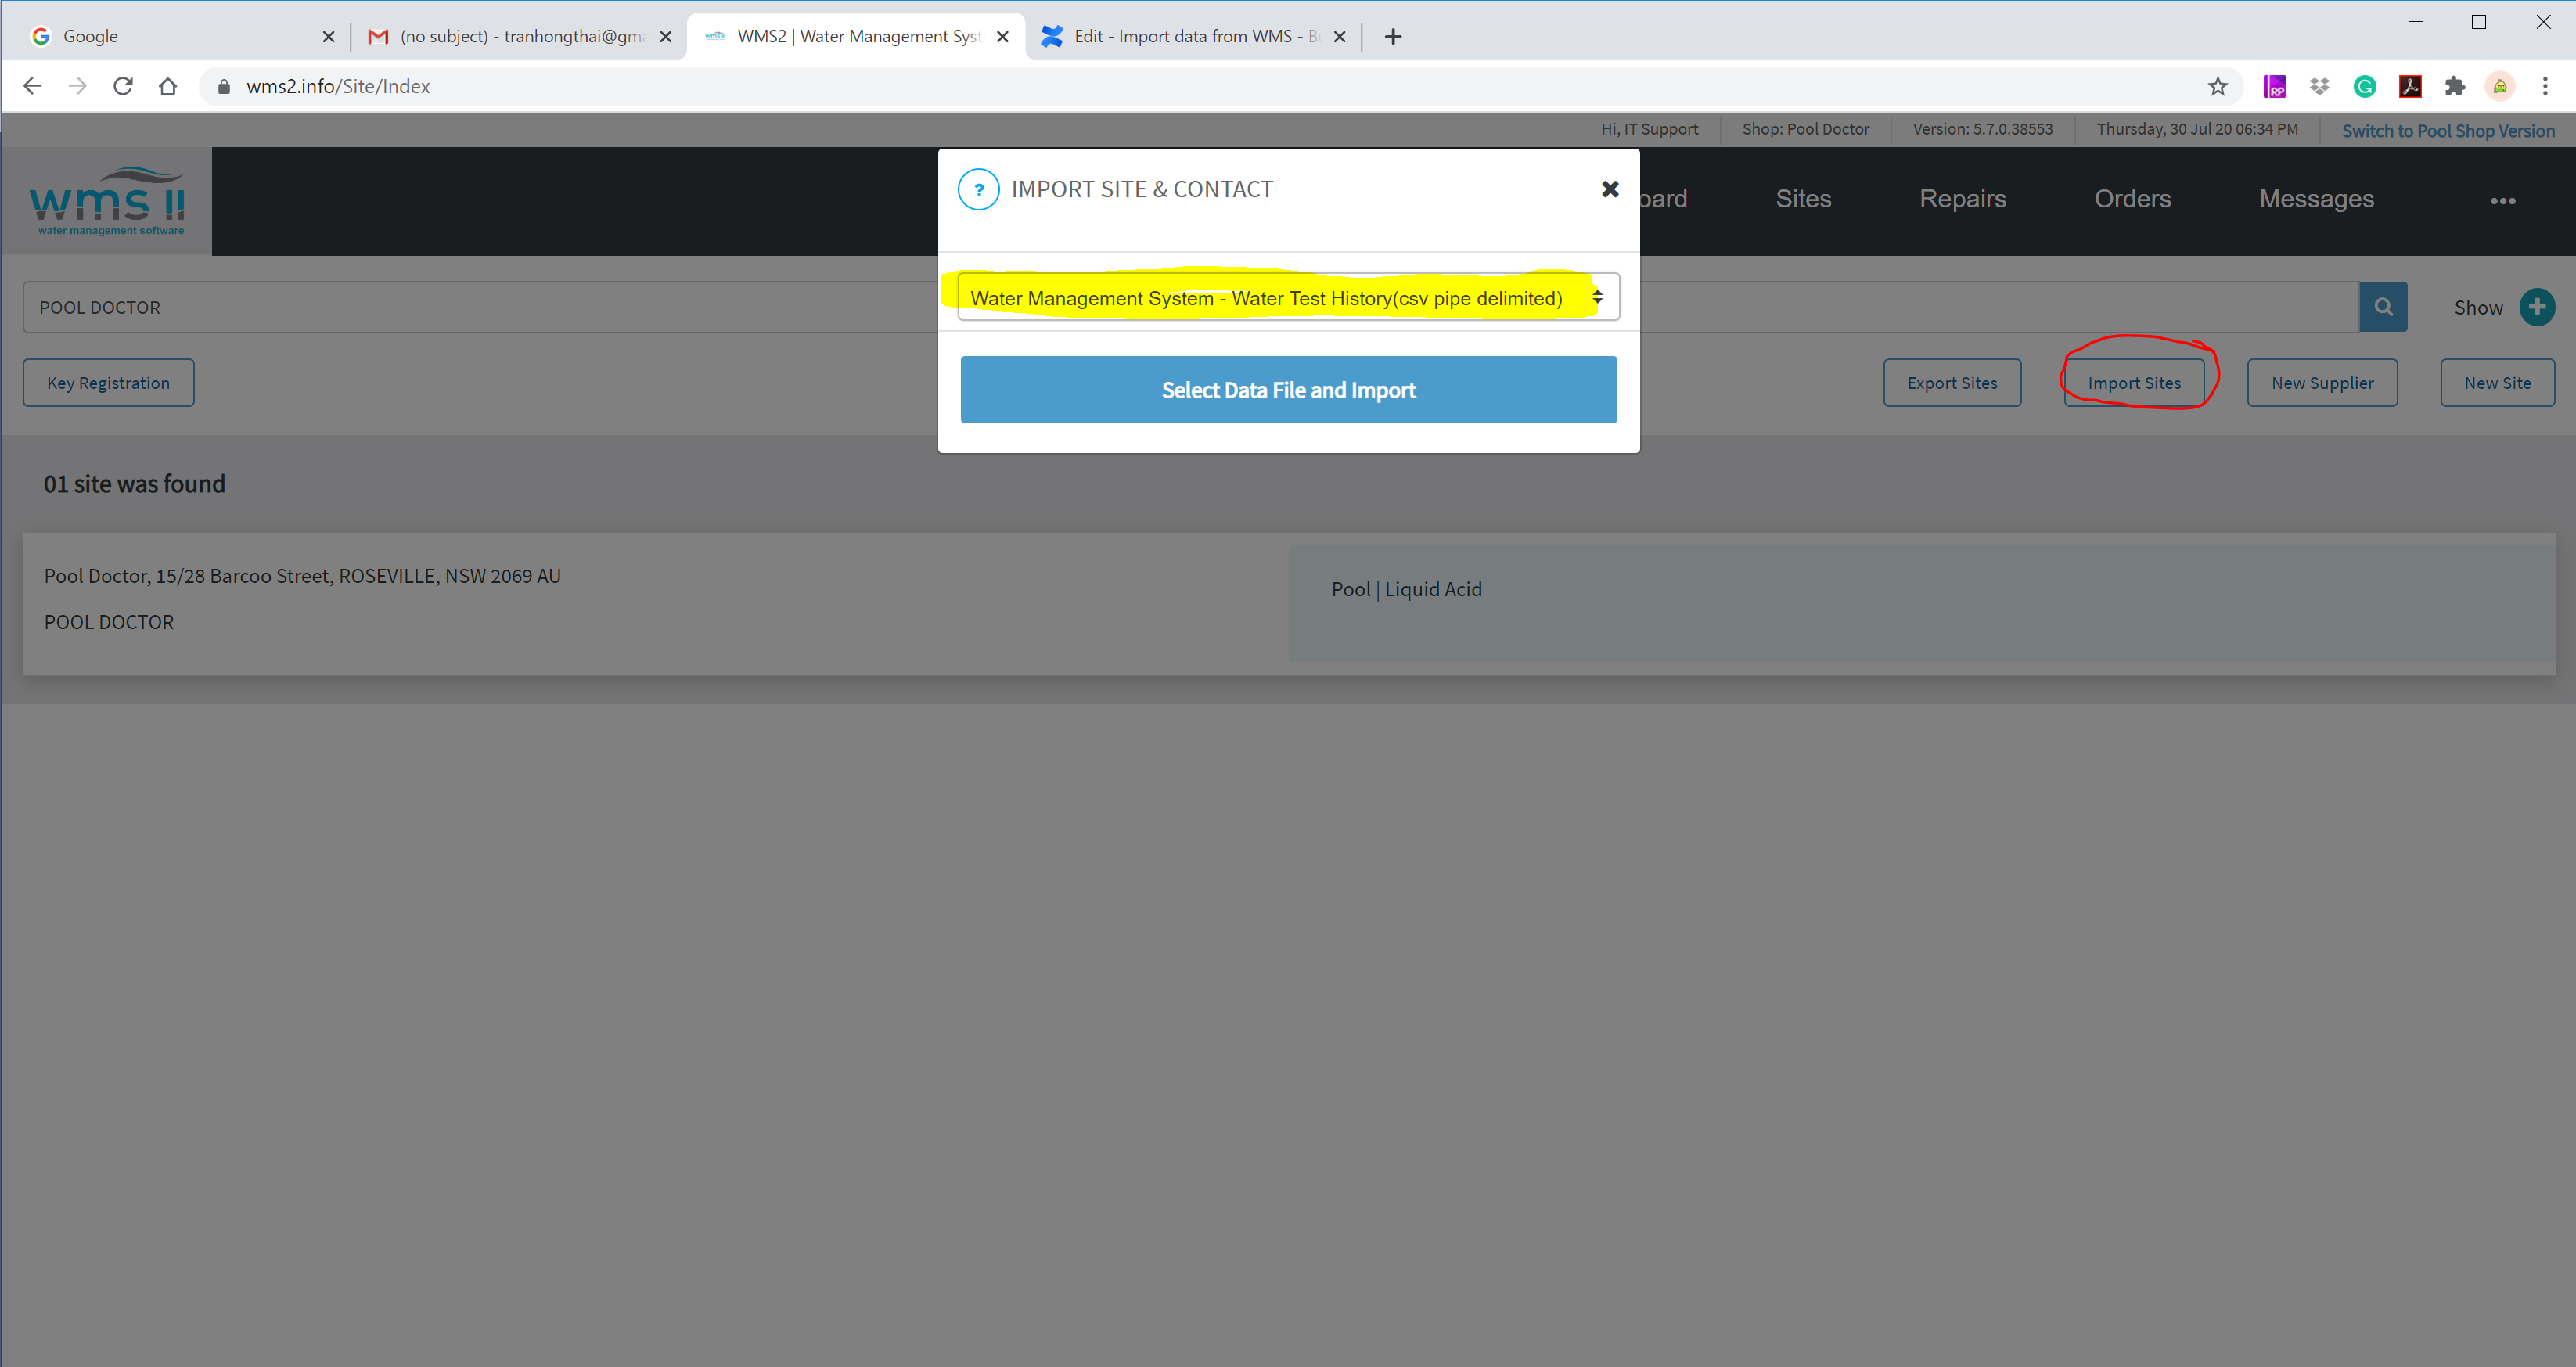Screen dimensions: 2576x1367
Task: Click the Hi, IT Support text
Action: tap(1649, 129)
